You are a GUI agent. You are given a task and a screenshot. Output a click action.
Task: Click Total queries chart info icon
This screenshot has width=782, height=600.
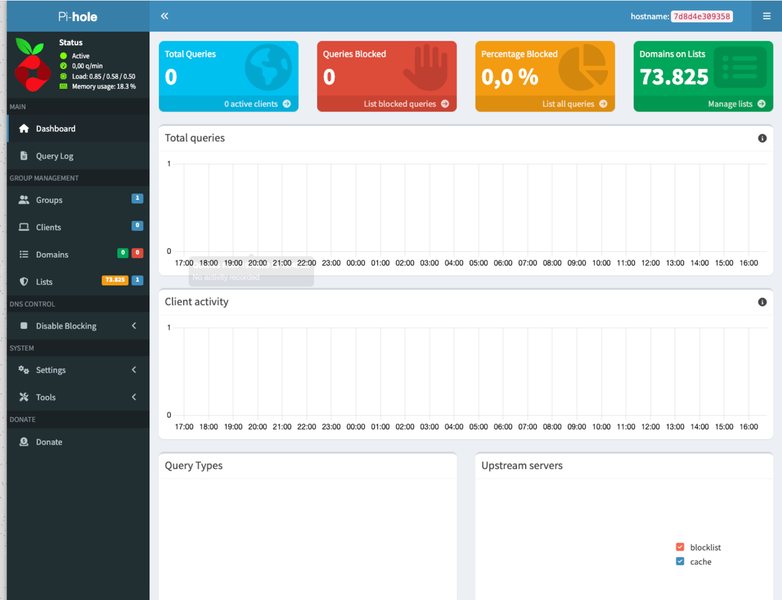click(762, 138)
